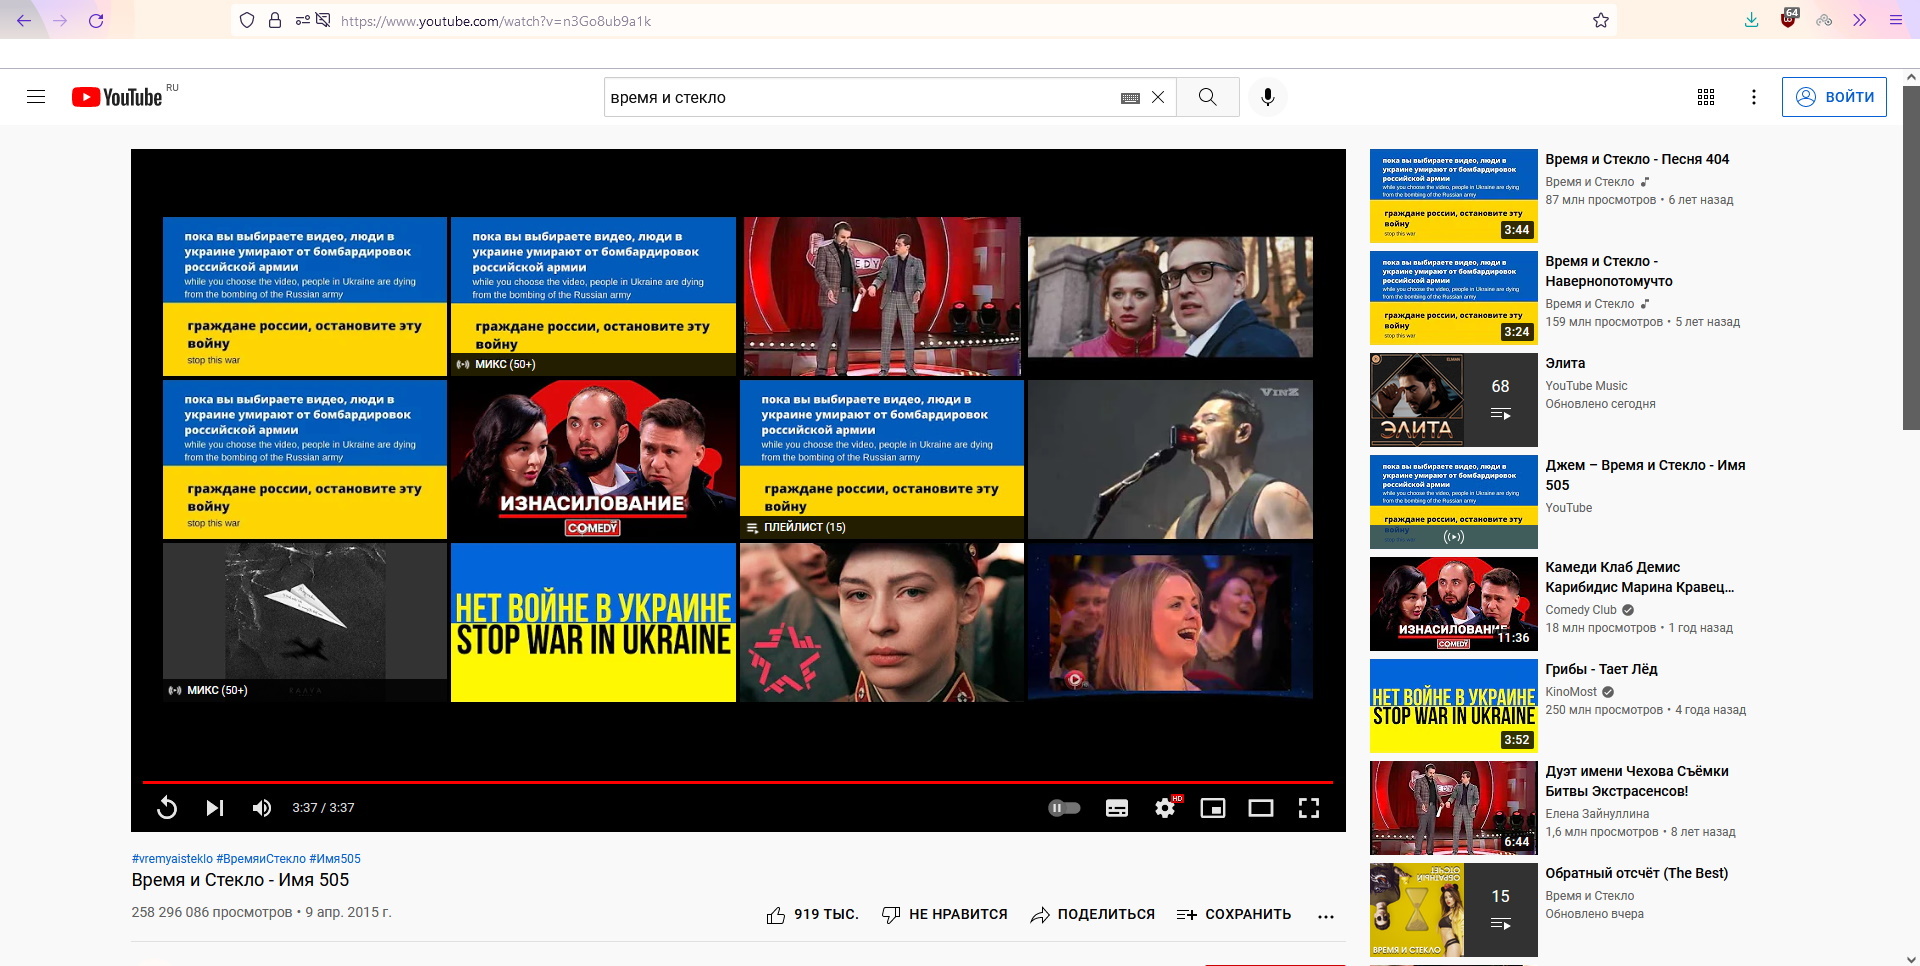Replay the video with replay button

(167, 808)
